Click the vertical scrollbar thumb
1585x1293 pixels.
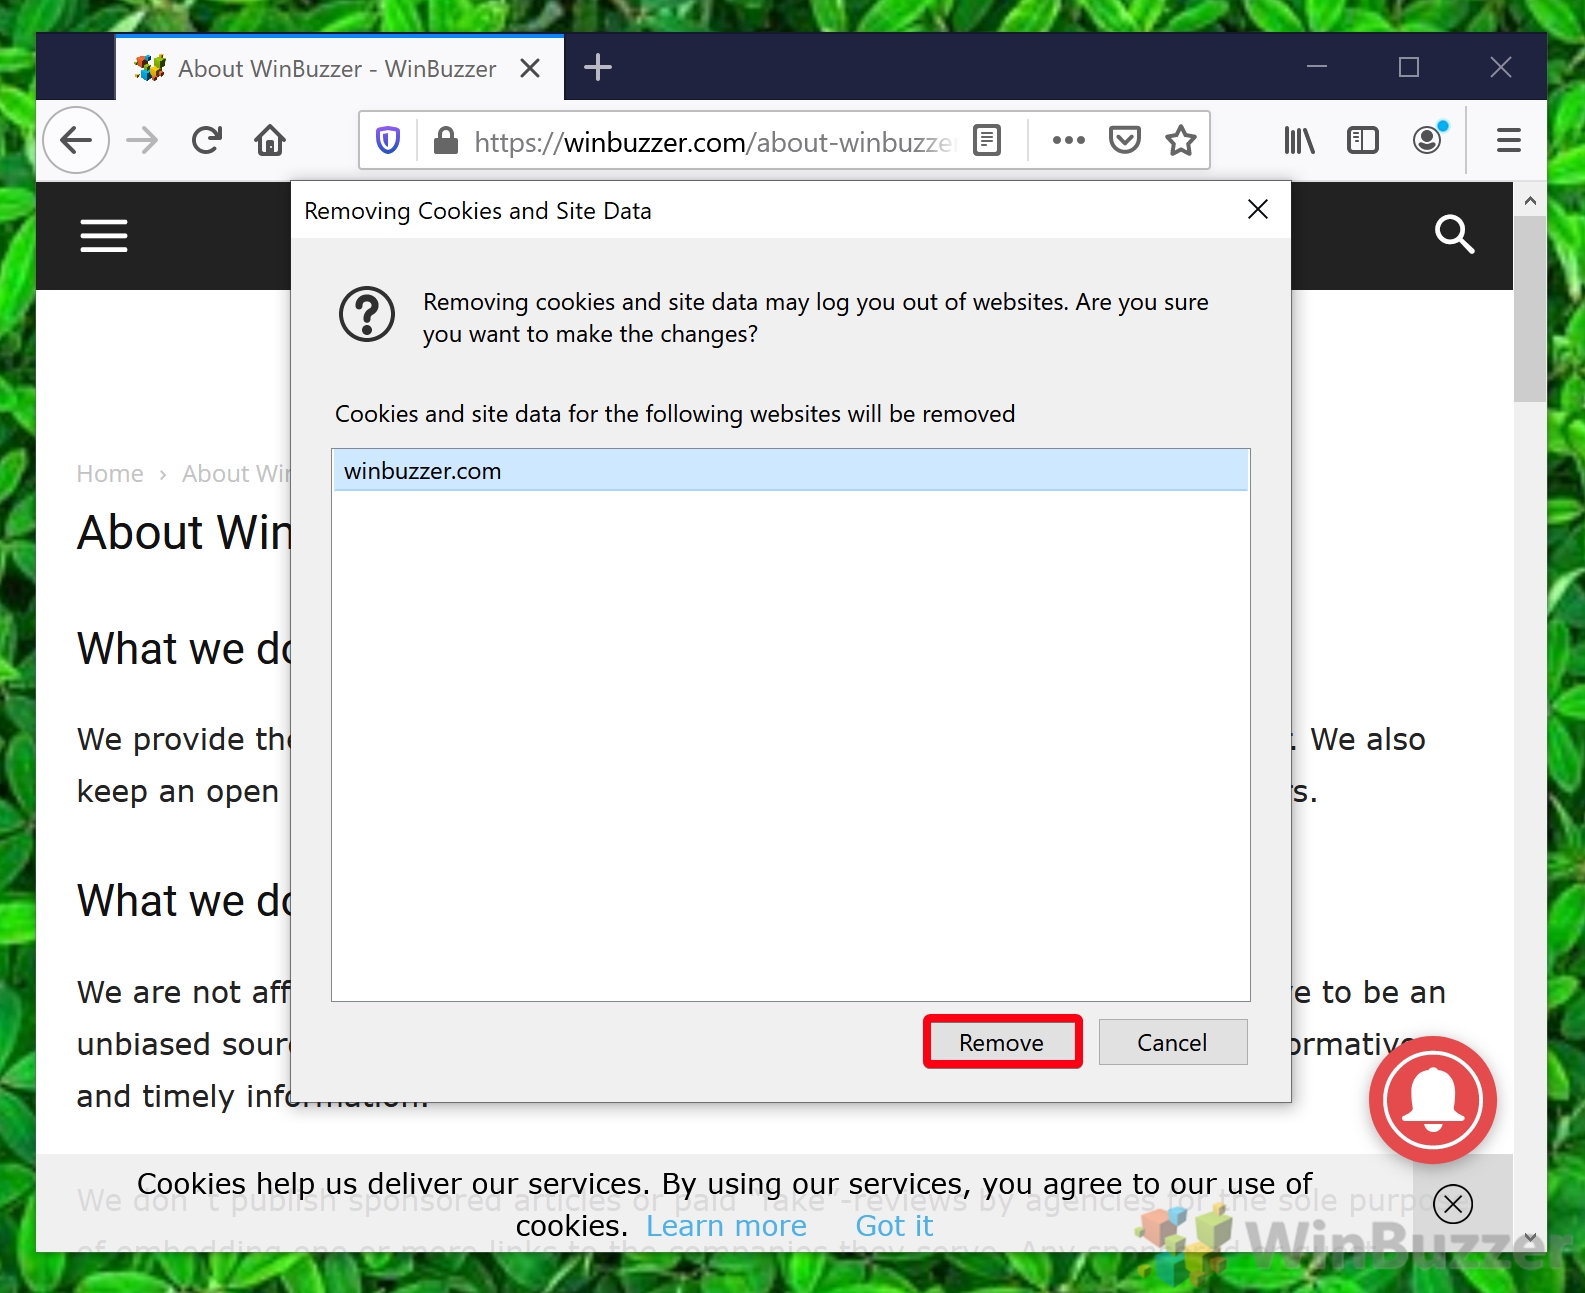(1530, 308)
